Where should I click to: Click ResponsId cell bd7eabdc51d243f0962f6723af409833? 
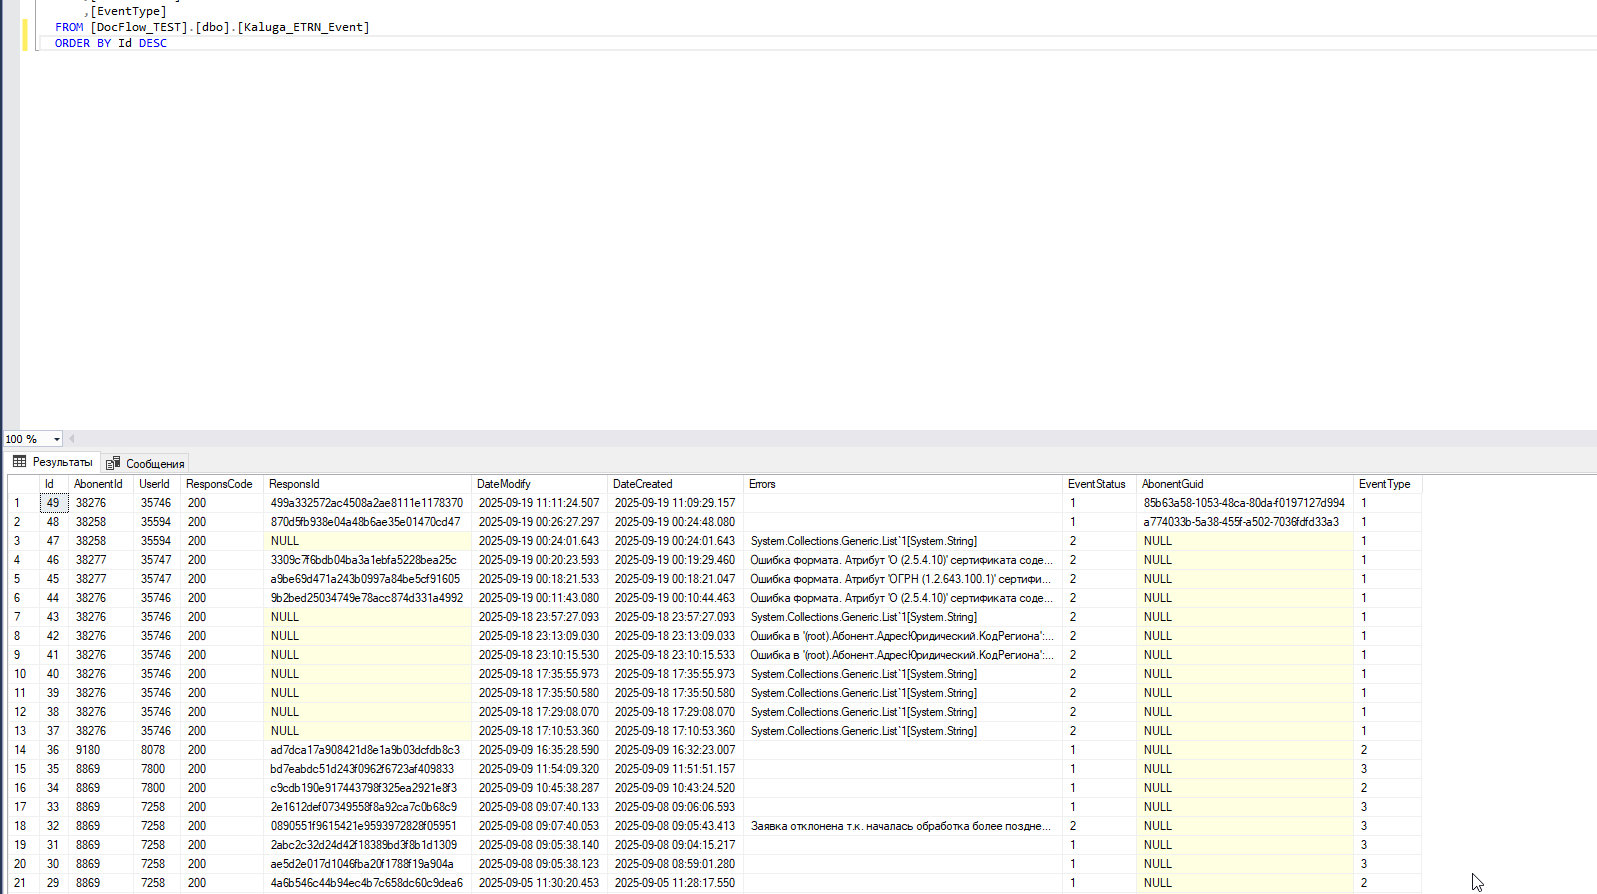click(367, 769)
